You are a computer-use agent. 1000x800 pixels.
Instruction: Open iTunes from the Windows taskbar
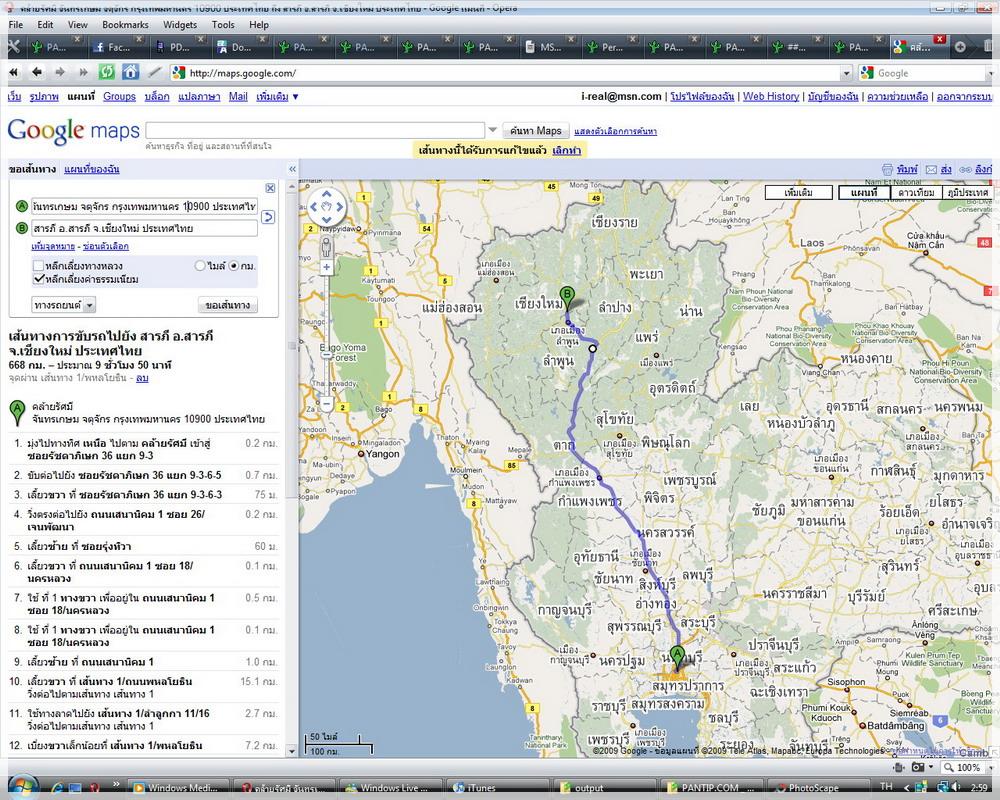click(497, 788)
